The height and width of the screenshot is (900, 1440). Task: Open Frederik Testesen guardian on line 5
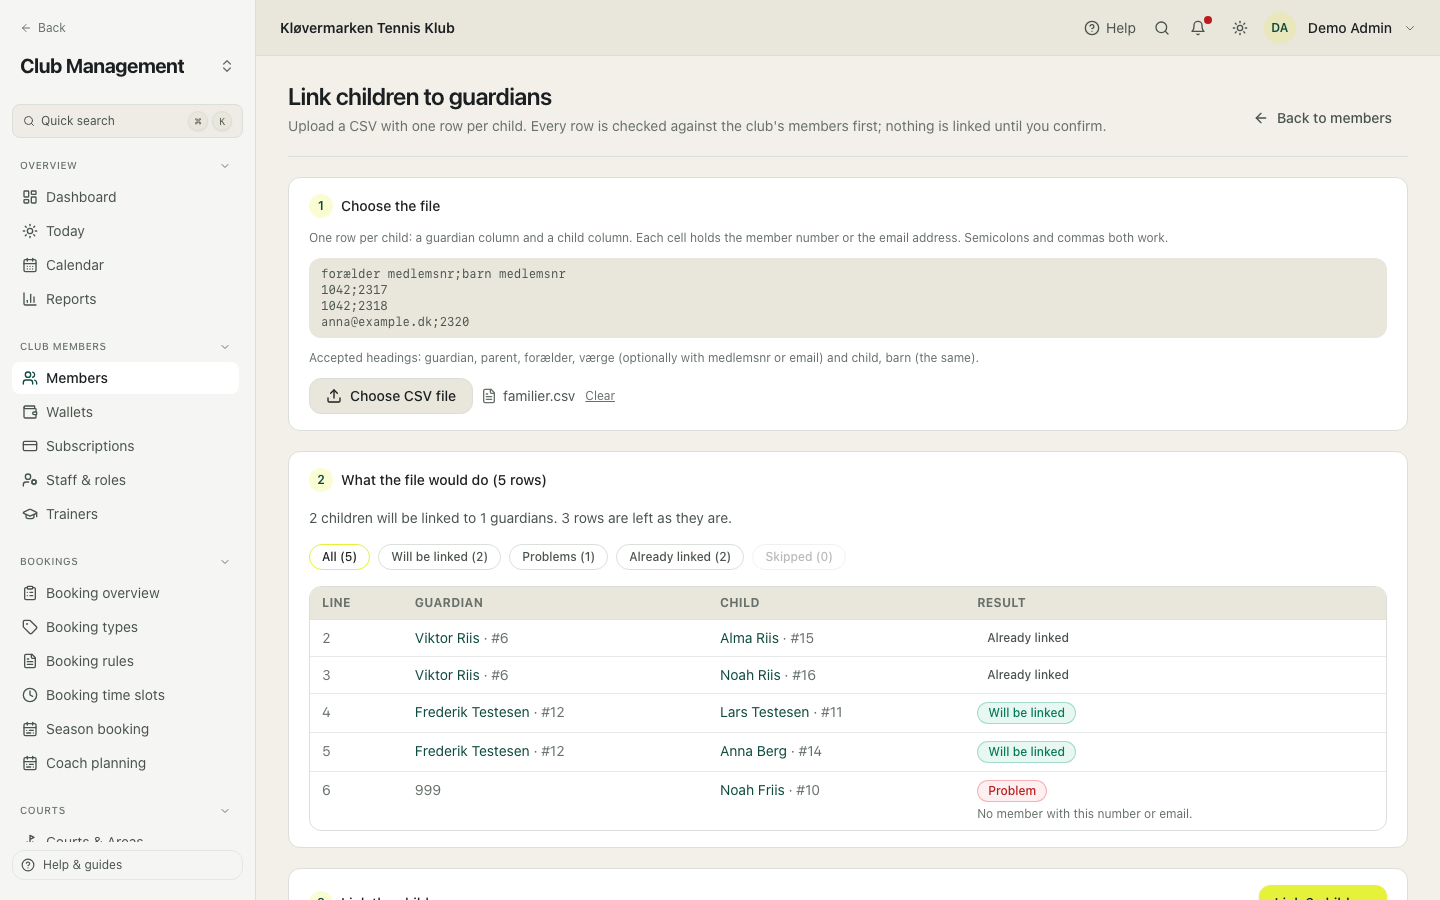pos(472,751)
